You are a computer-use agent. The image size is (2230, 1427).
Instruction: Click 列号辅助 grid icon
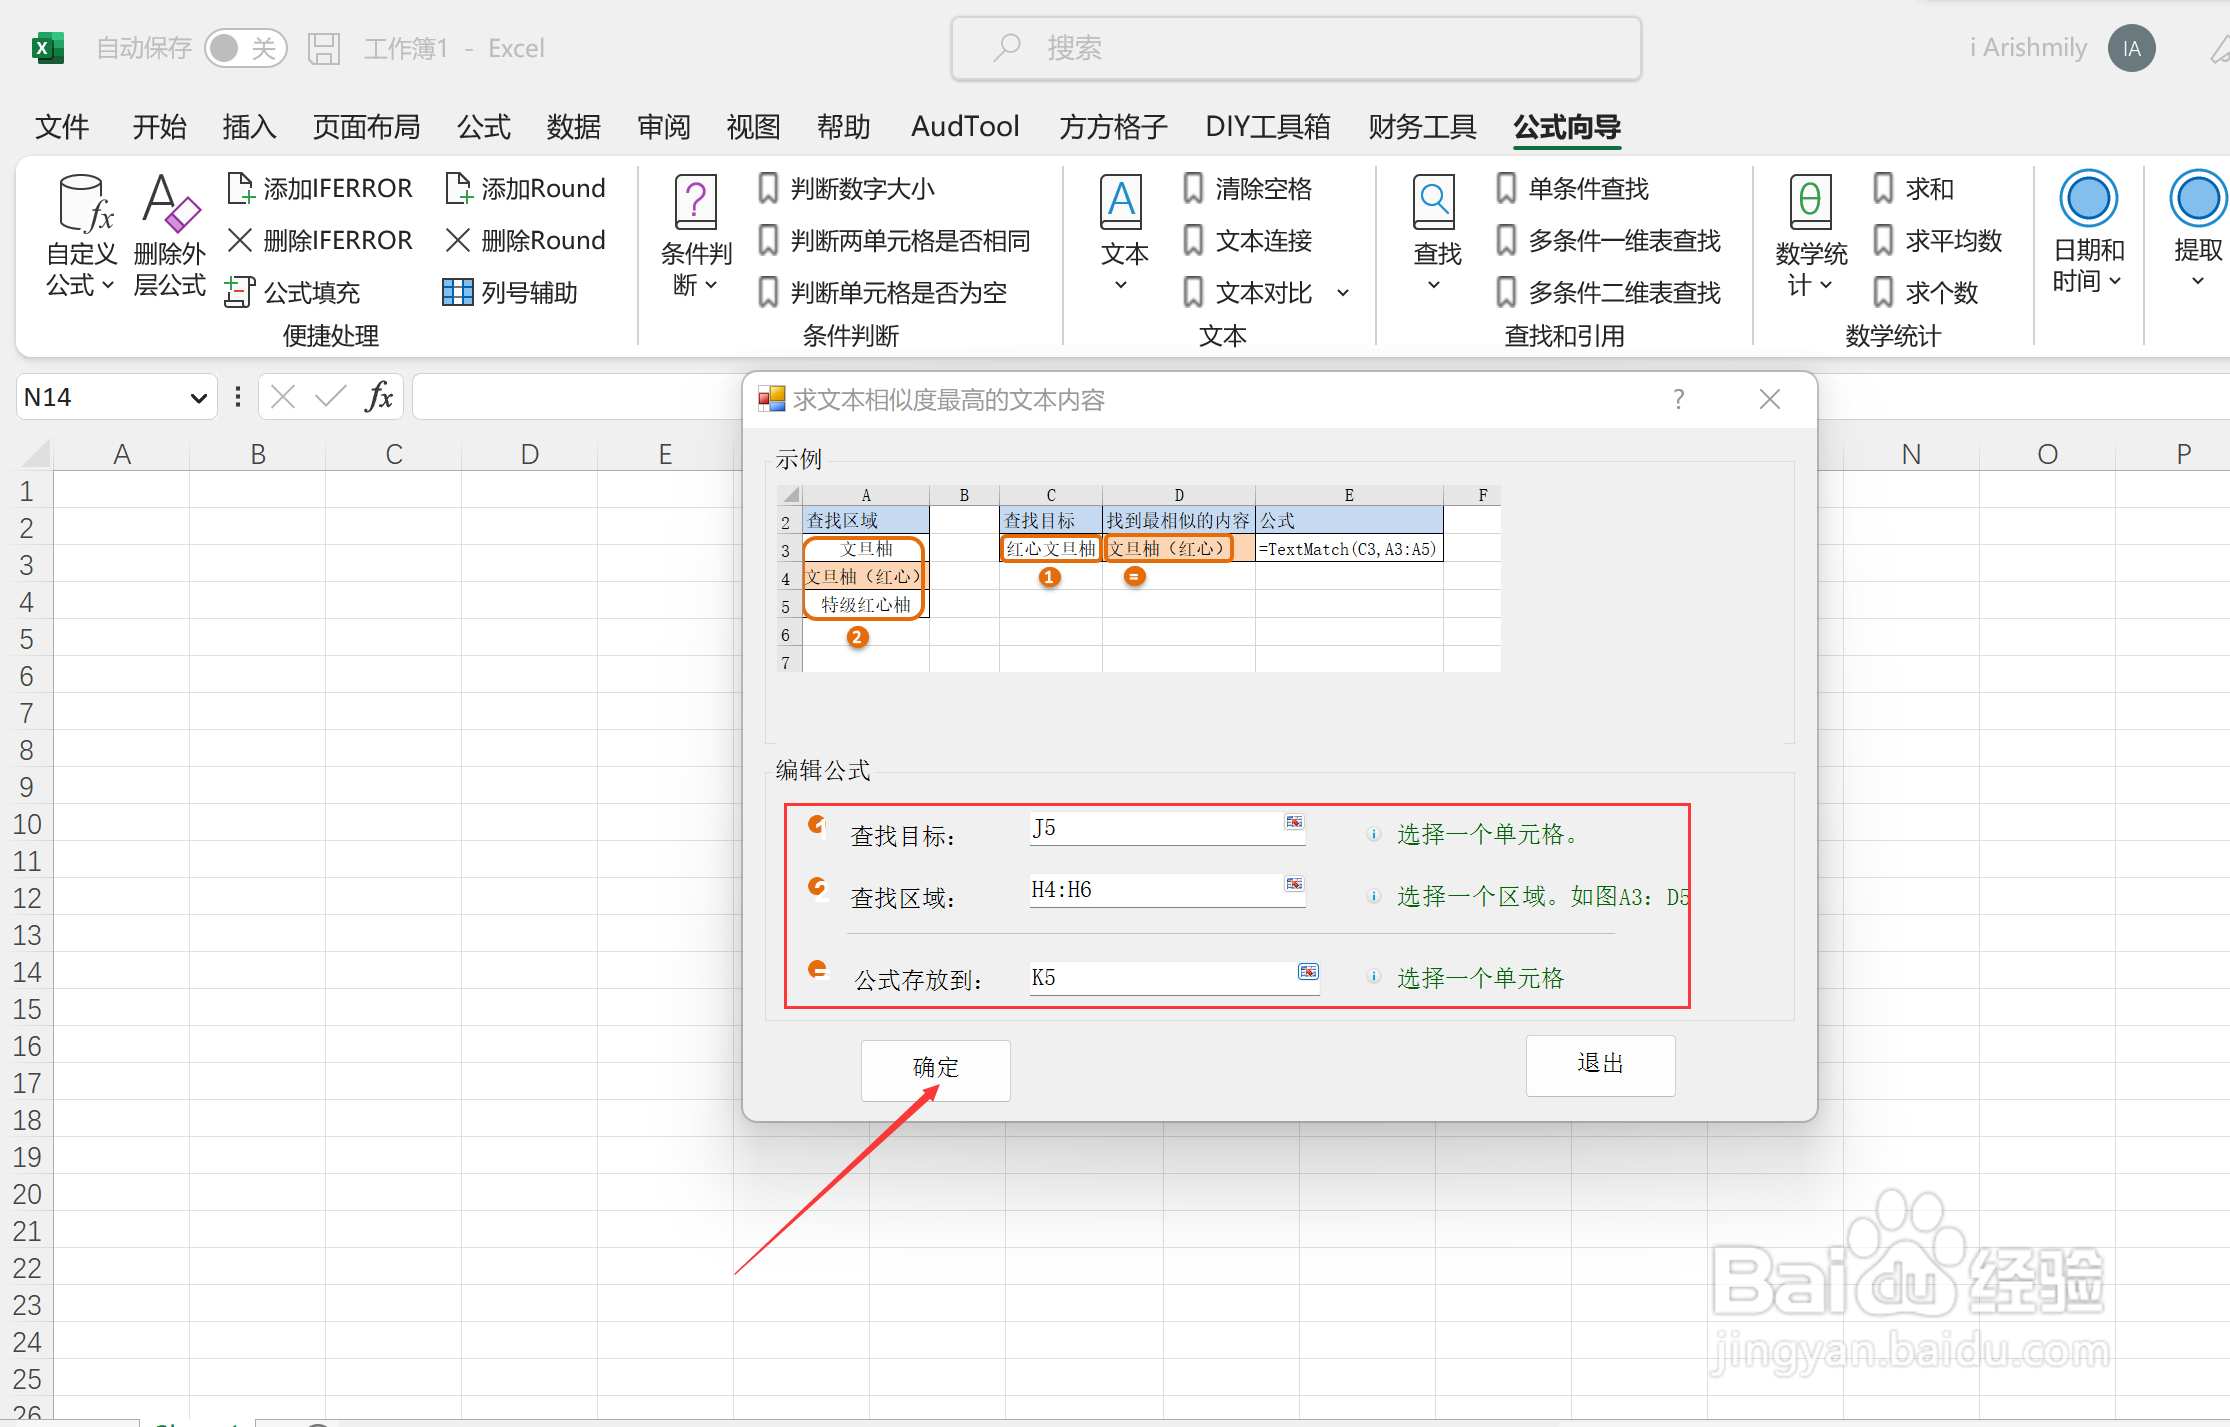click(x=457, y=292)
